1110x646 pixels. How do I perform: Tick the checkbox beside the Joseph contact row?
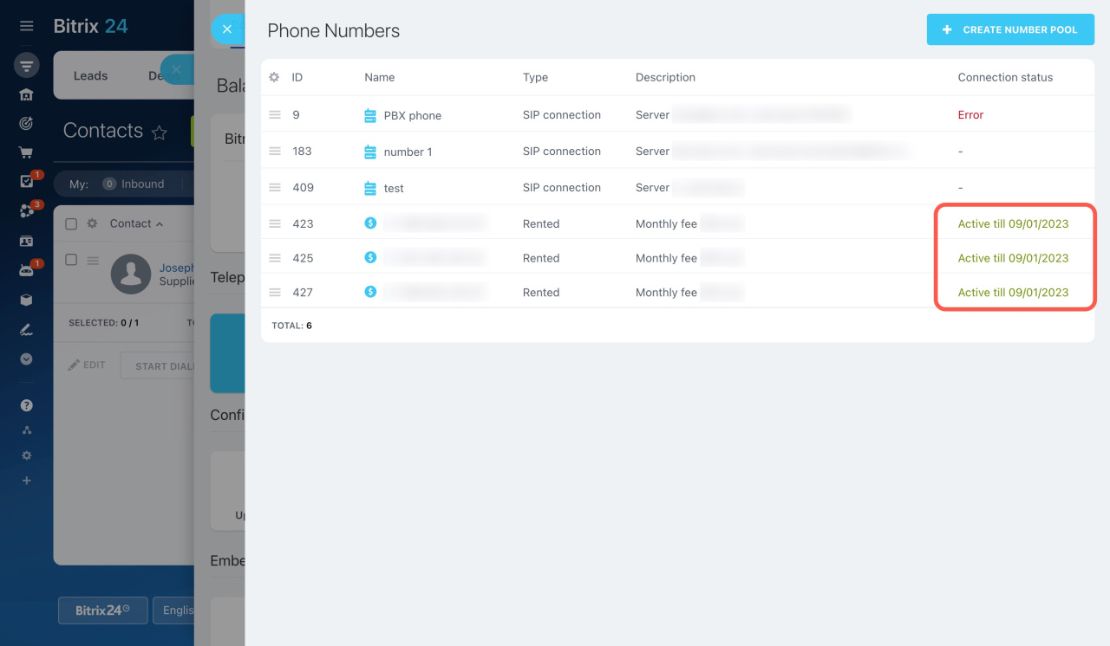[71, 260]
